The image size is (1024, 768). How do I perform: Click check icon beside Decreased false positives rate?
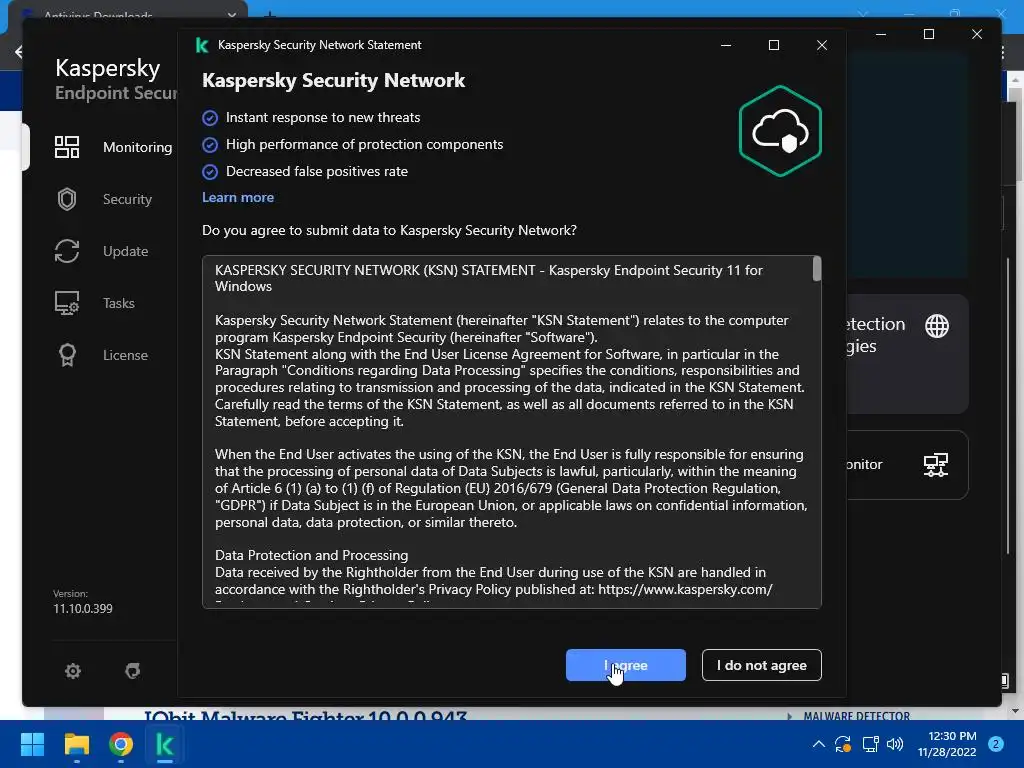tap(210, 172)
